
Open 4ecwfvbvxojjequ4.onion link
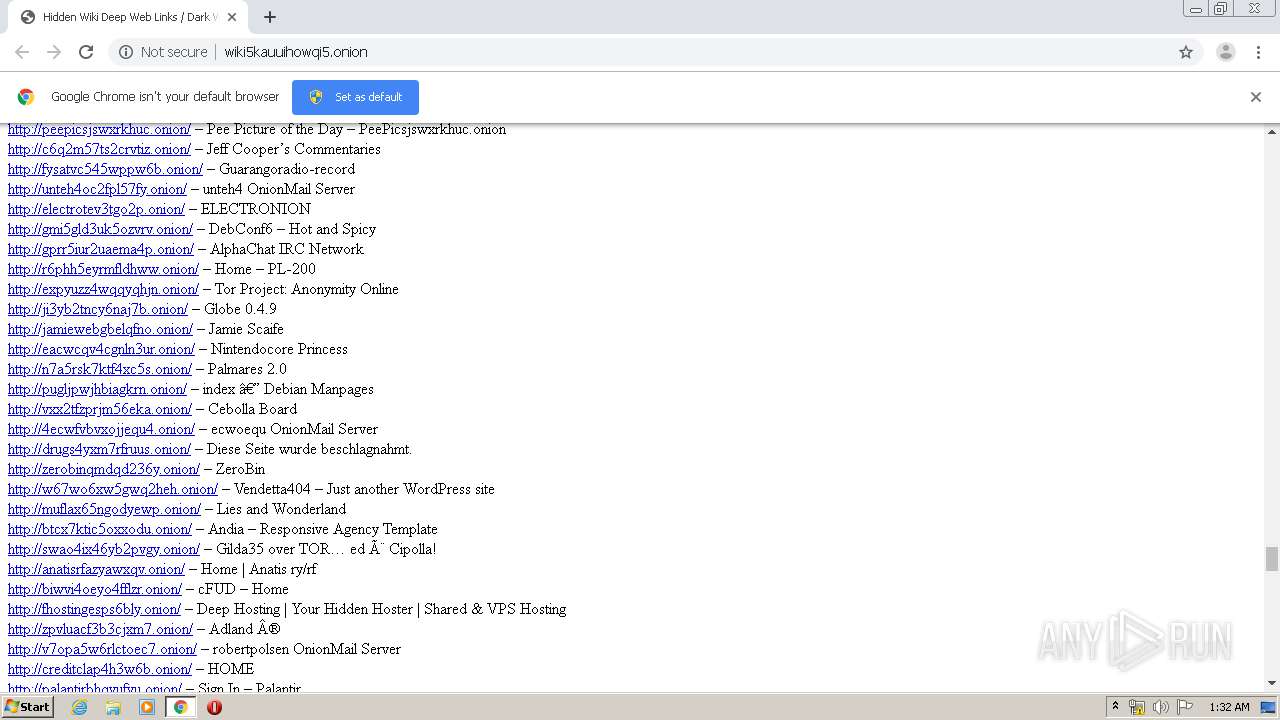[101, 429]
